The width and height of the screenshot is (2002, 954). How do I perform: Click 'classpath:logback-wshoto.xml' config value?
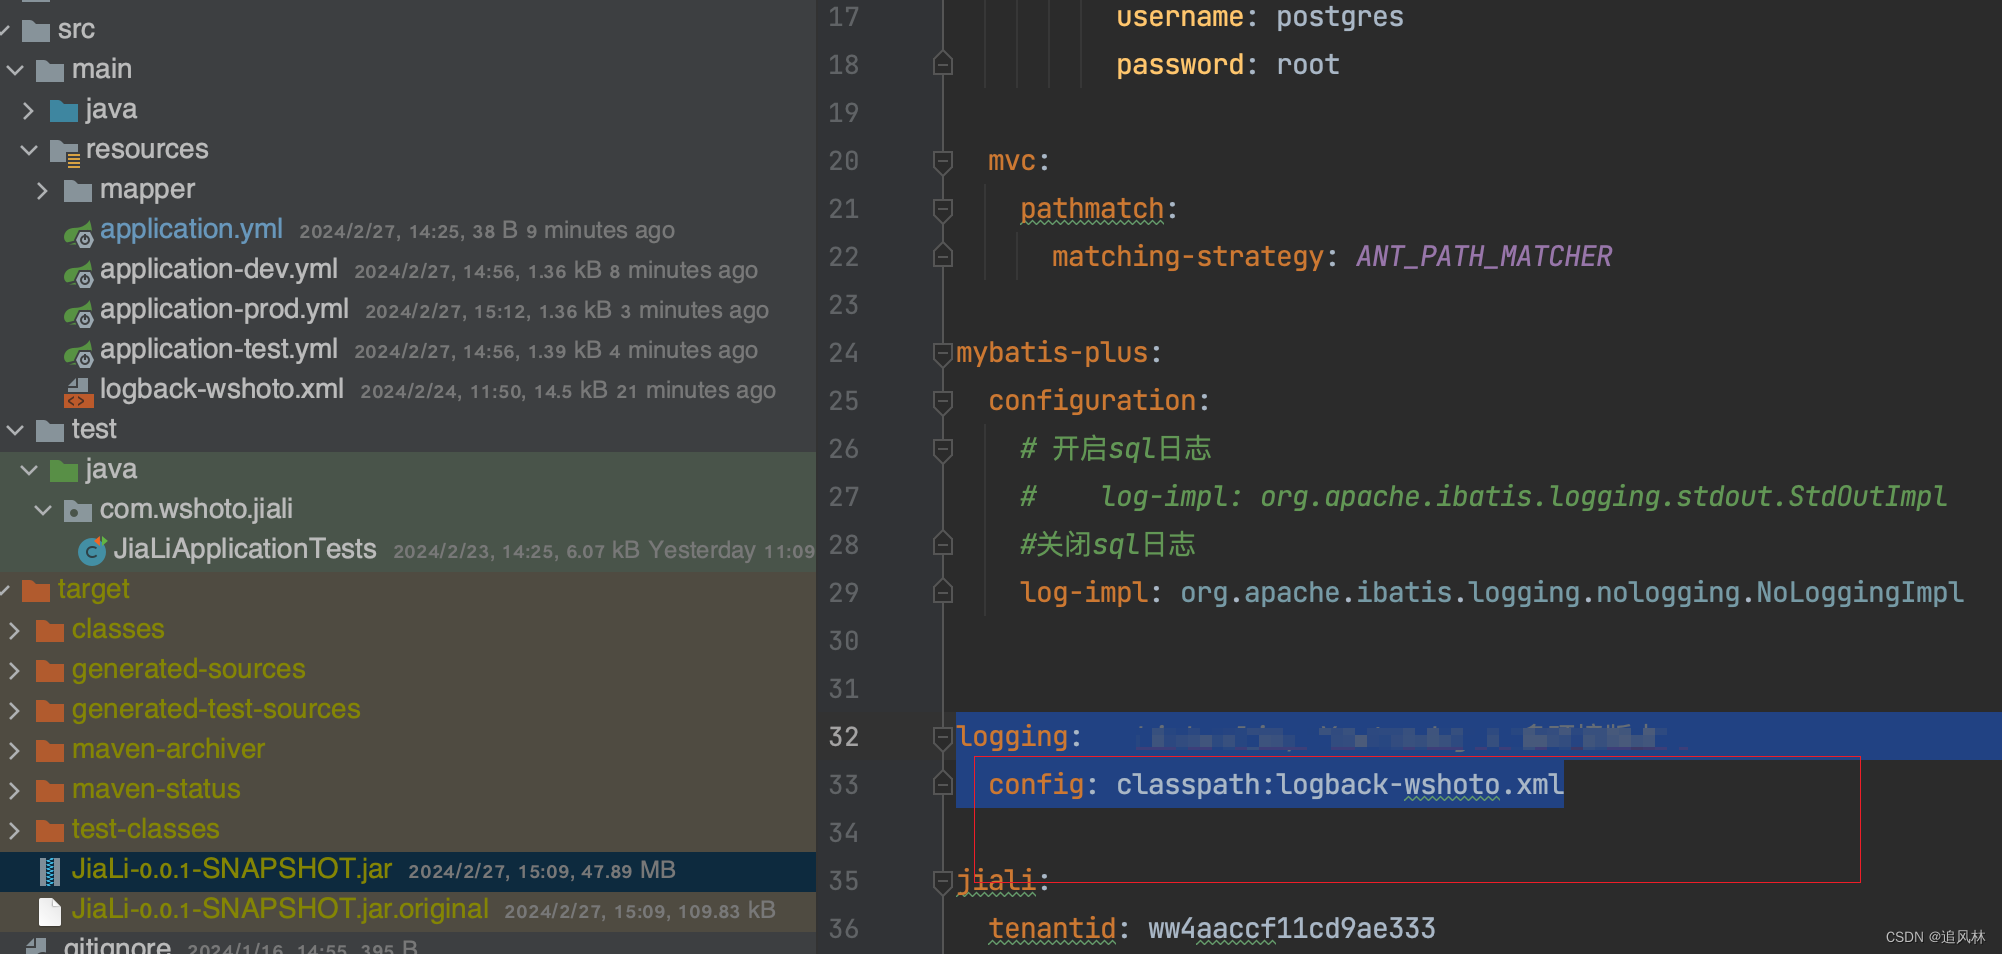point(1340,785)
